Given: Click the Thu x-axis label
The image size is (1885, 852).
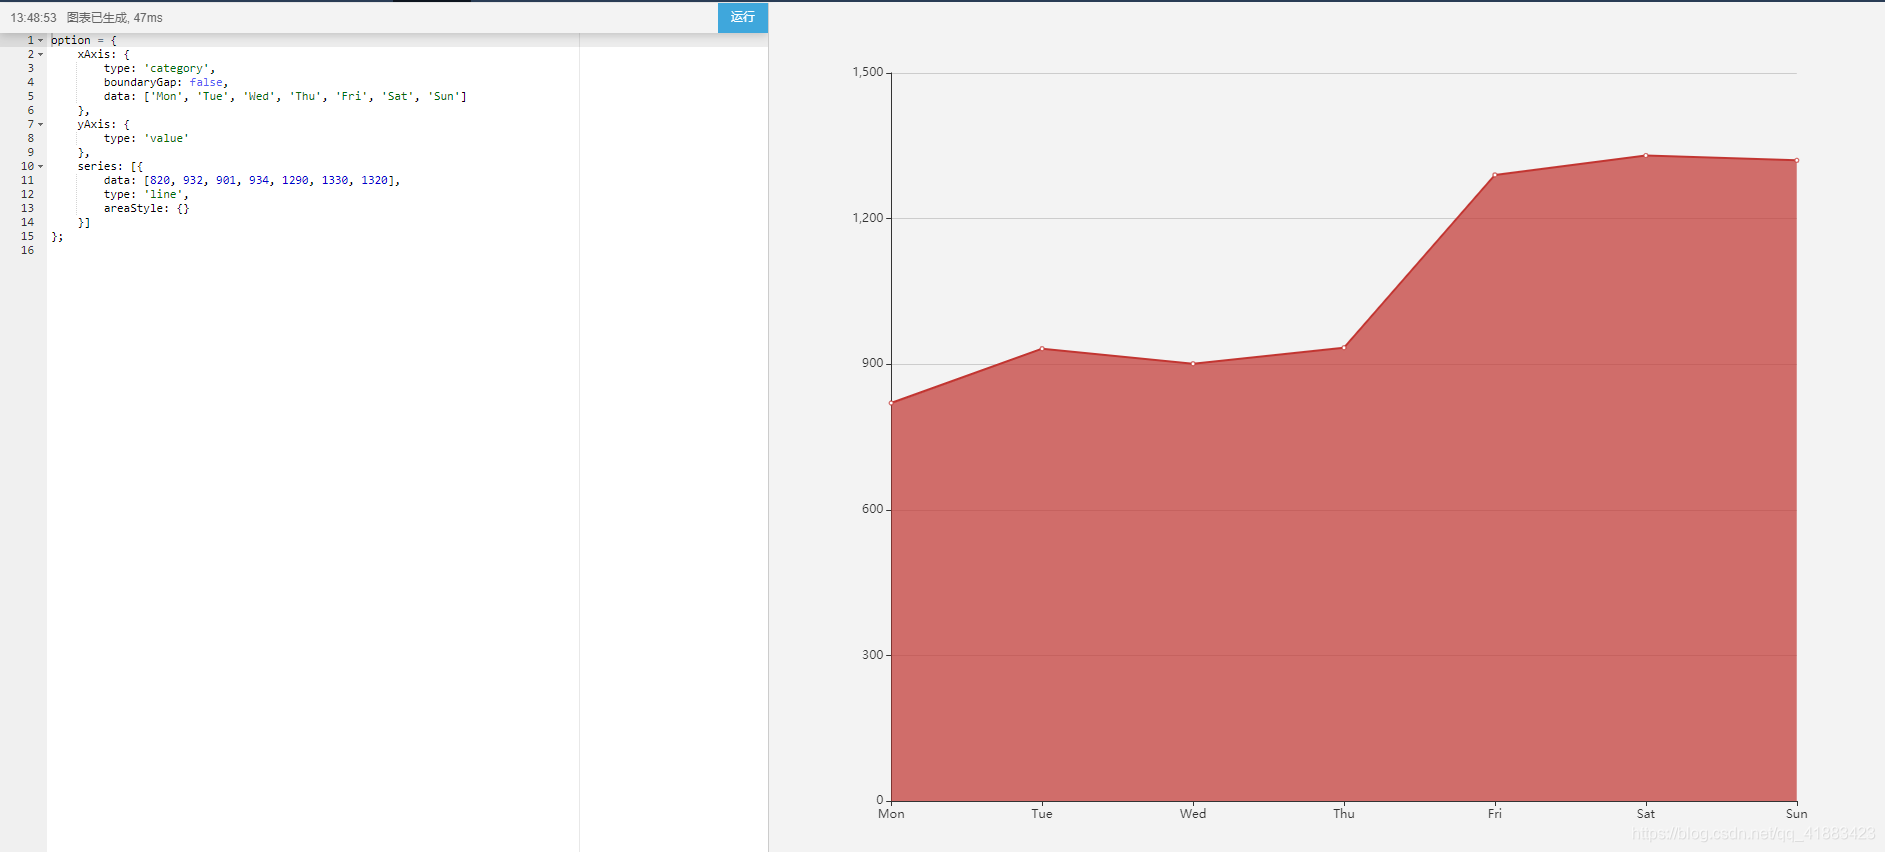Looking at the screenshot, I should click(1344, 814).
